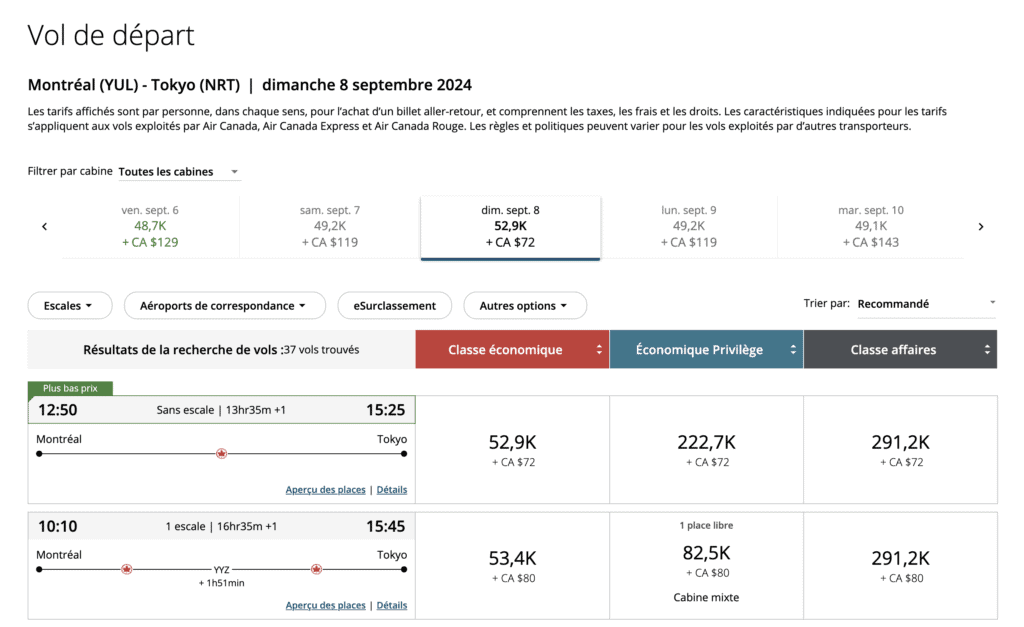1024x627 pixels.
Task: Expand the Escales filter
Action: [x=69, y=306]
